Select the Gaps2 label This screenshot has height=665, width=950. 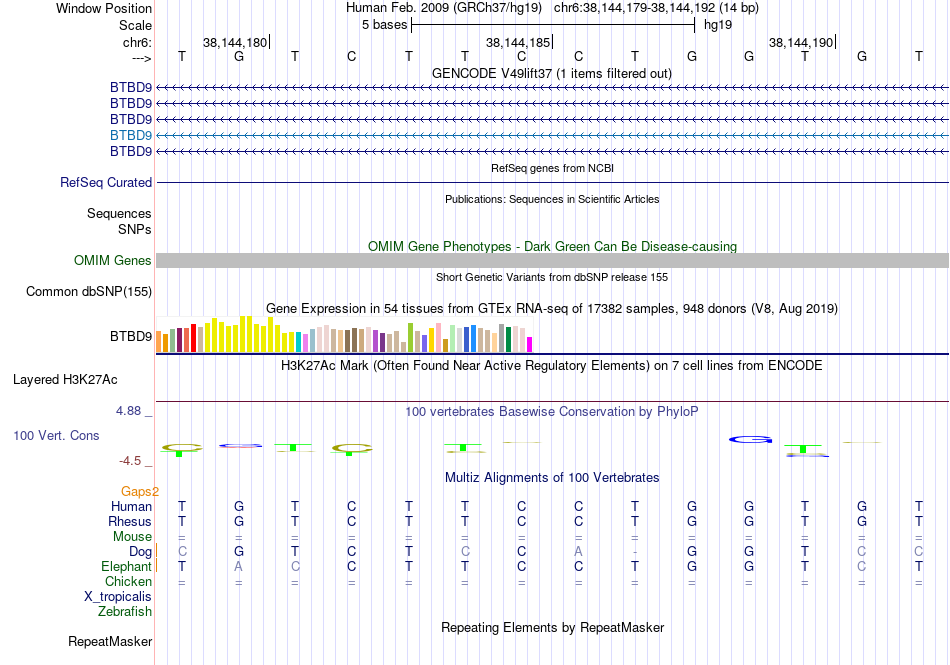[140, 491]
